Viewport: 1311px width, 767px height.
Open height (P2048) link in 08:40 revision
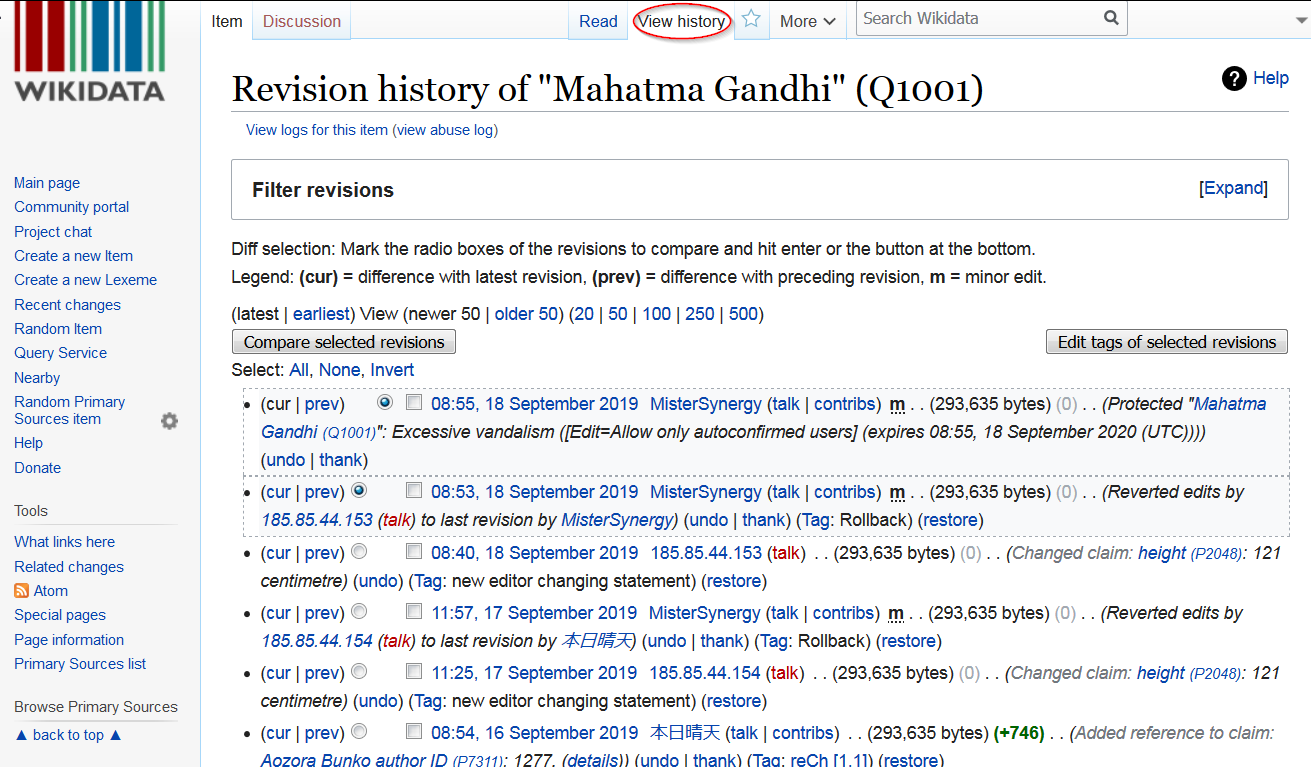point(1189,553)
